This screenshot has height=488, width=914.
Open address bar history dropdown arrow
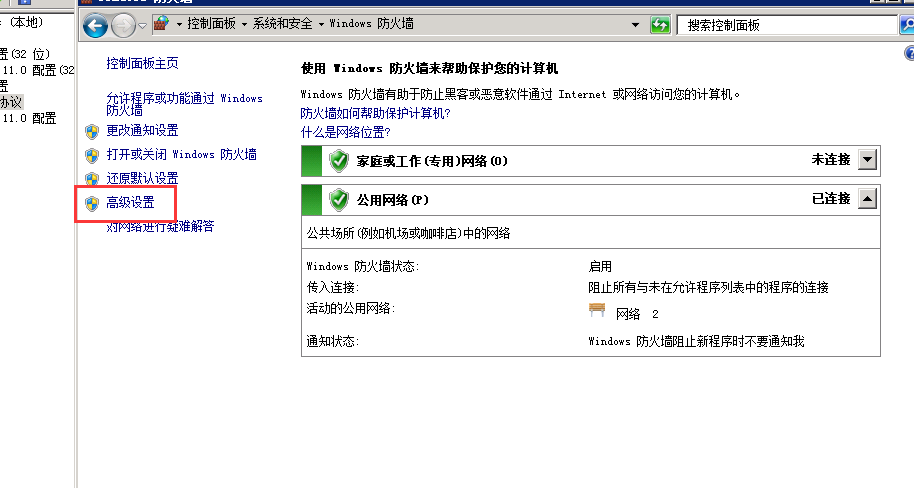635,25
